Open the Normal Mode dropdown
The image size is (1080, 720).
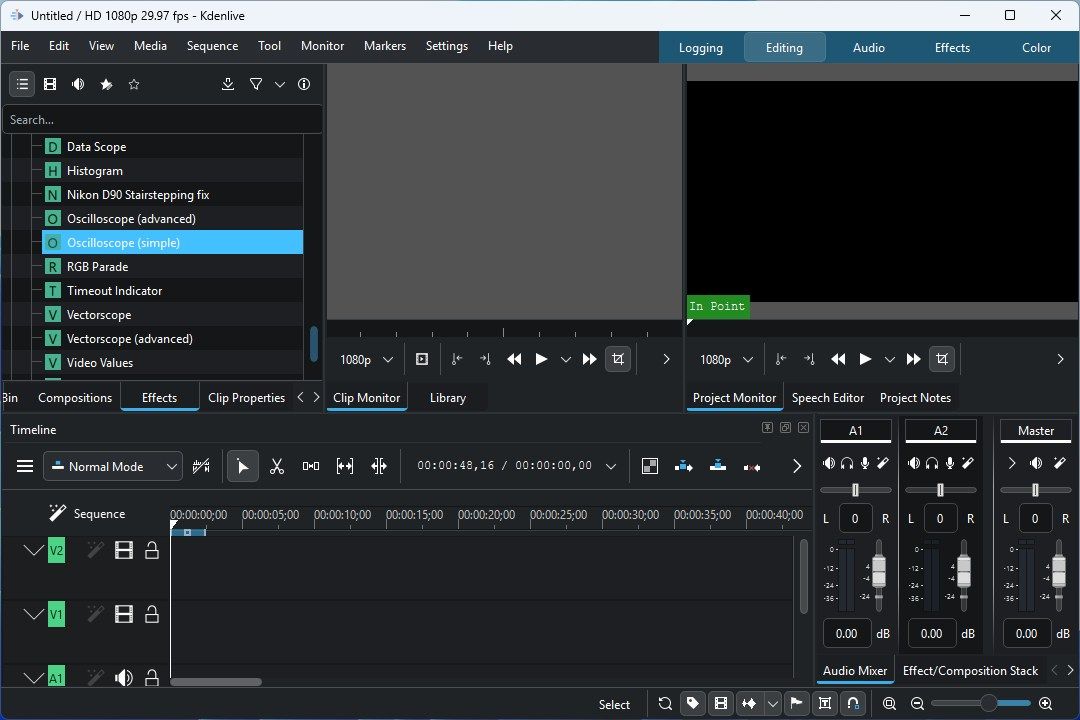(113, 466)
